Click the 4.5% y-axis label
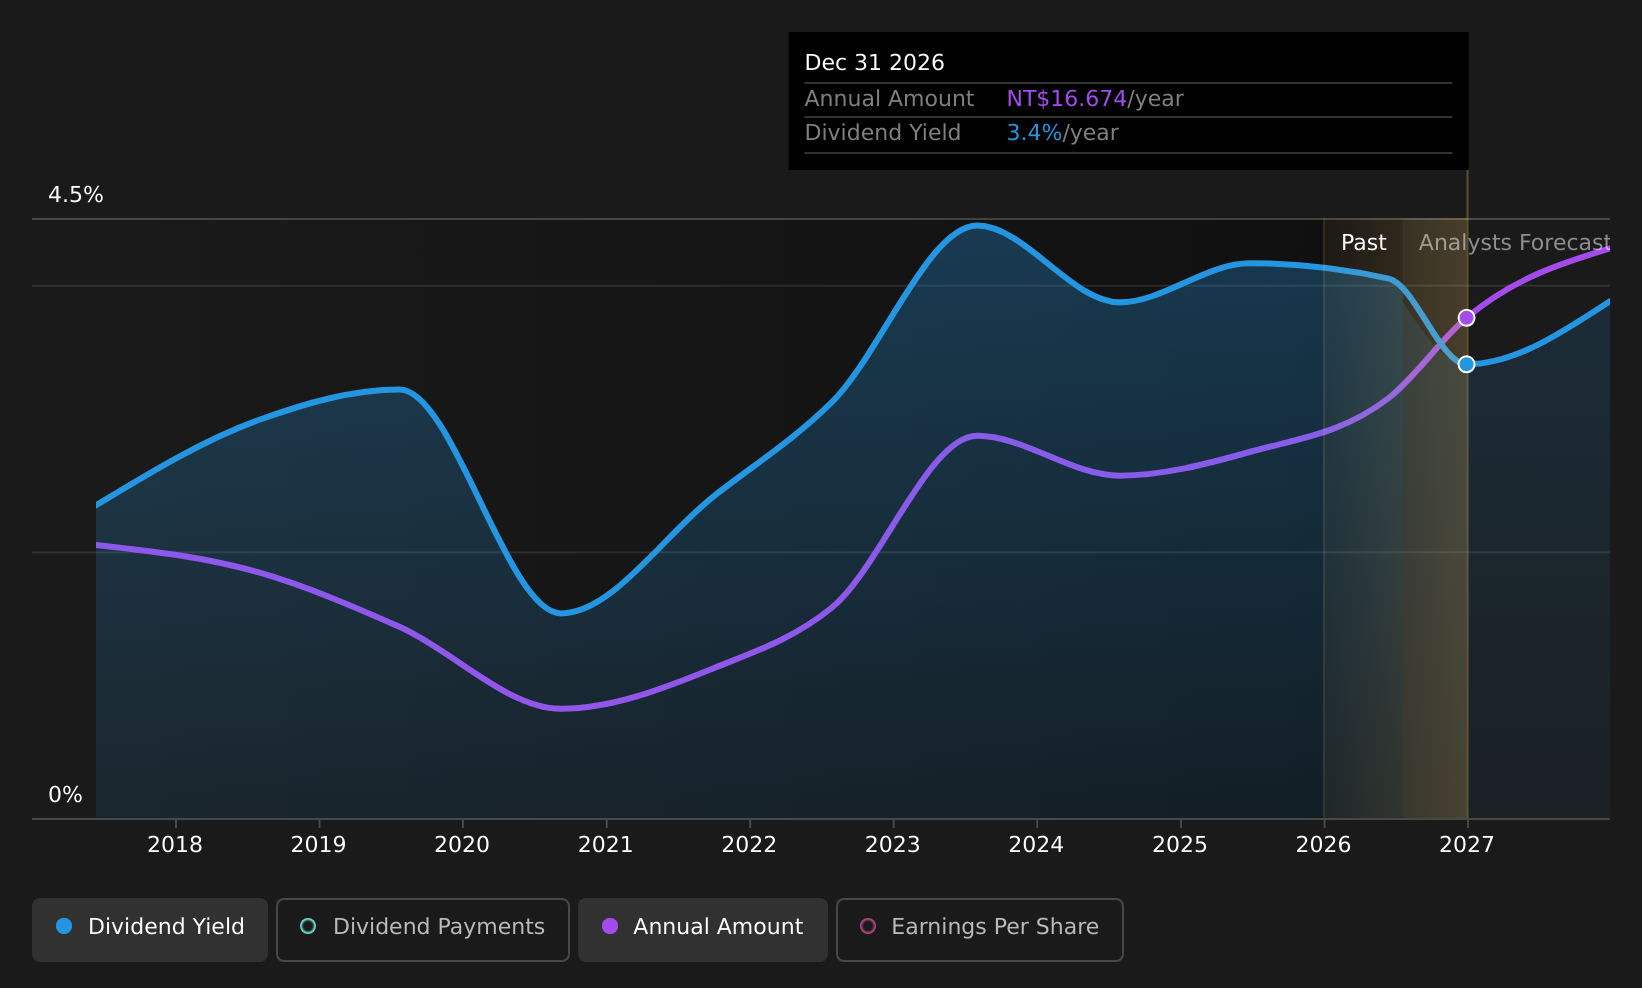Screen dimensions: 1642x988 click(x=76, y=195)
